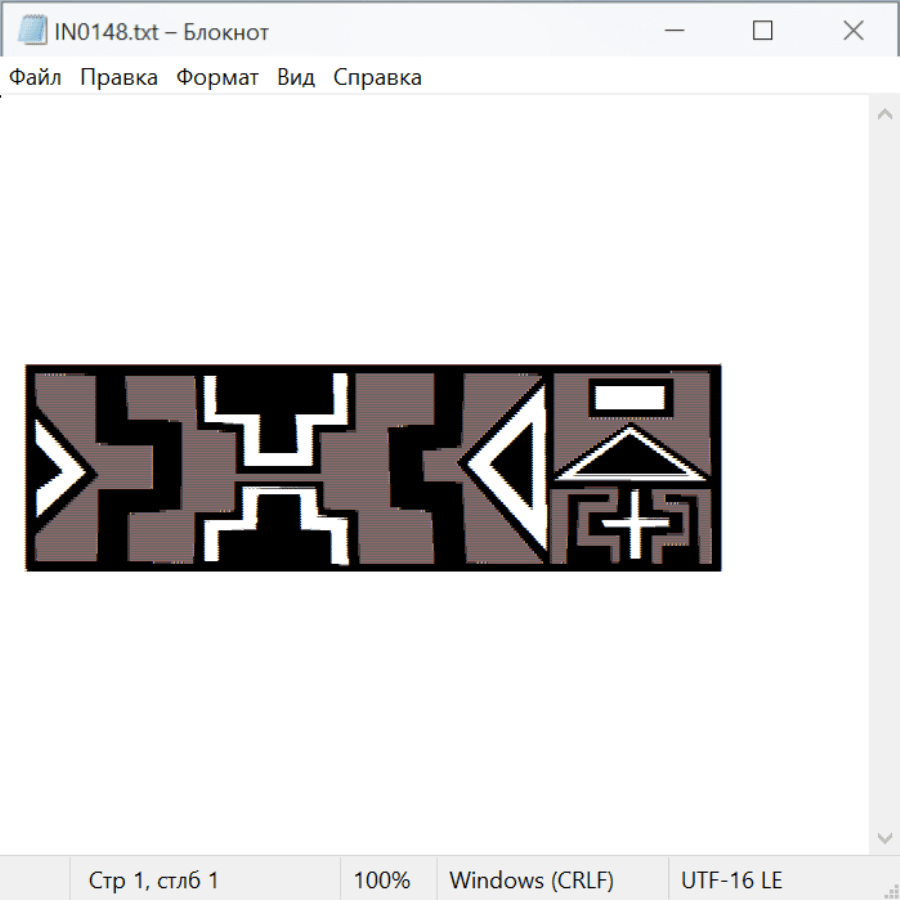Viewport: 900px width, 900px height.
Task: Open the Справка menu
Action: click(377, 78)
